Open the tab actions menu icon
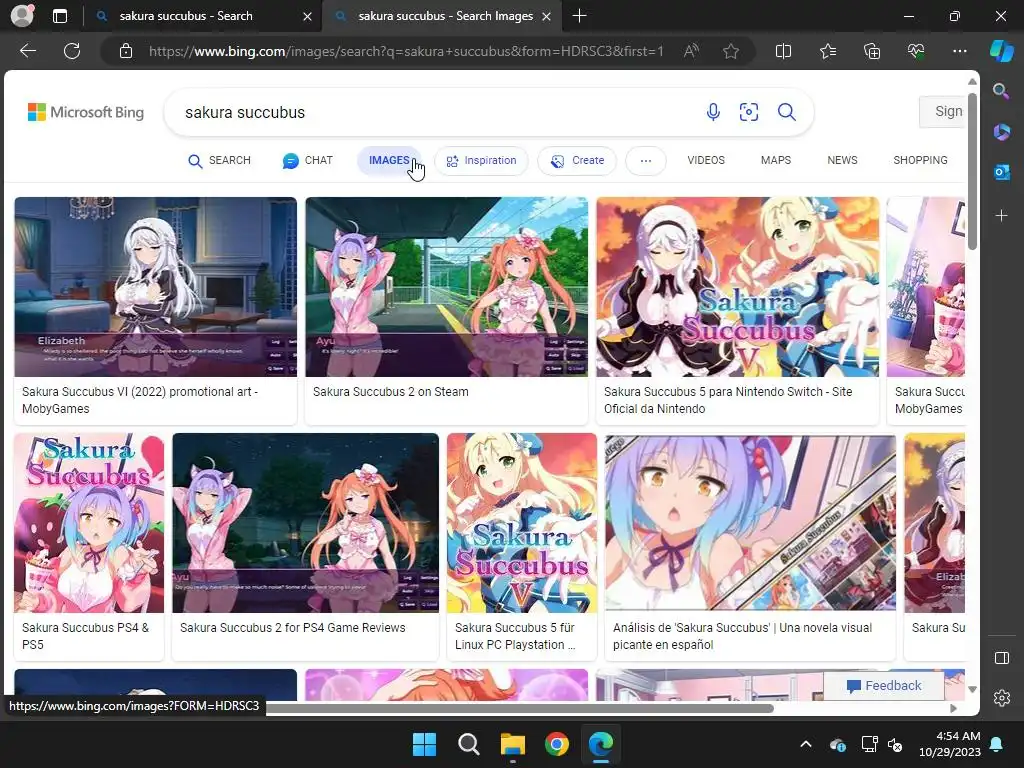Screen dimensions: 1024x768 click(59, 16)
